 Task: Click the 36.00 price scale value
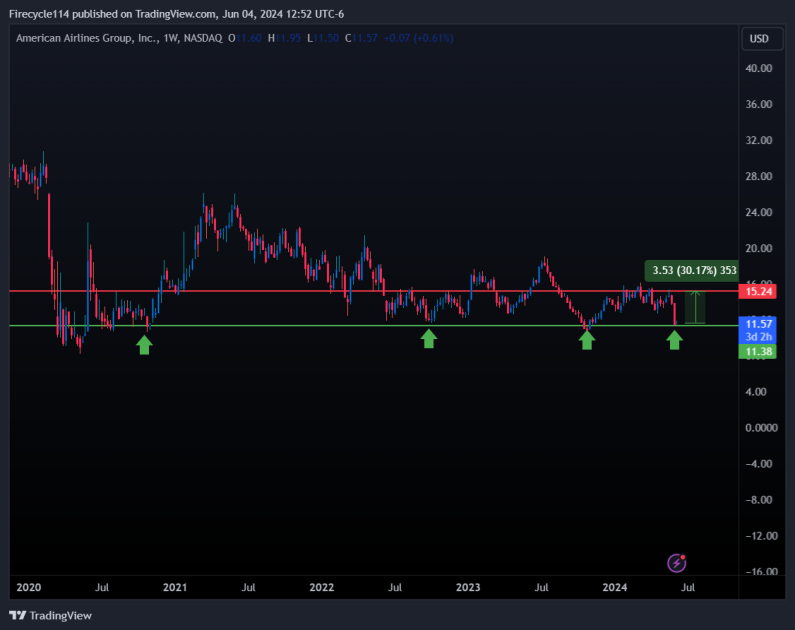[758, 104]
